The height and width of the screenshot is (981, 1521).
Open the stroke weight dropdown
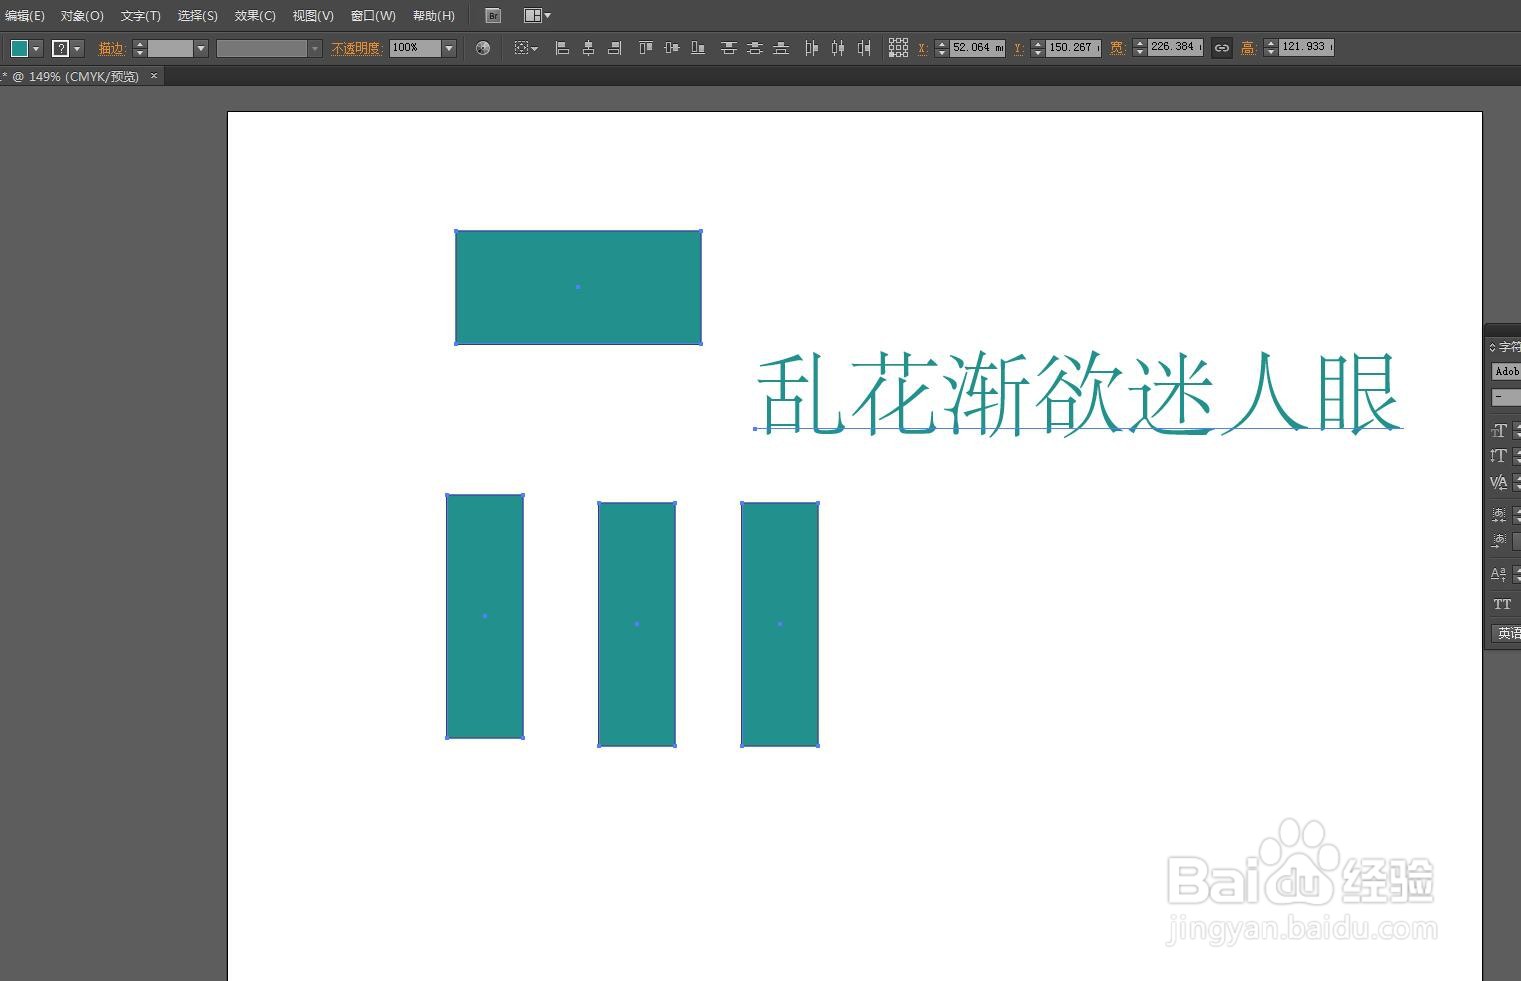(x=201, y=48)
